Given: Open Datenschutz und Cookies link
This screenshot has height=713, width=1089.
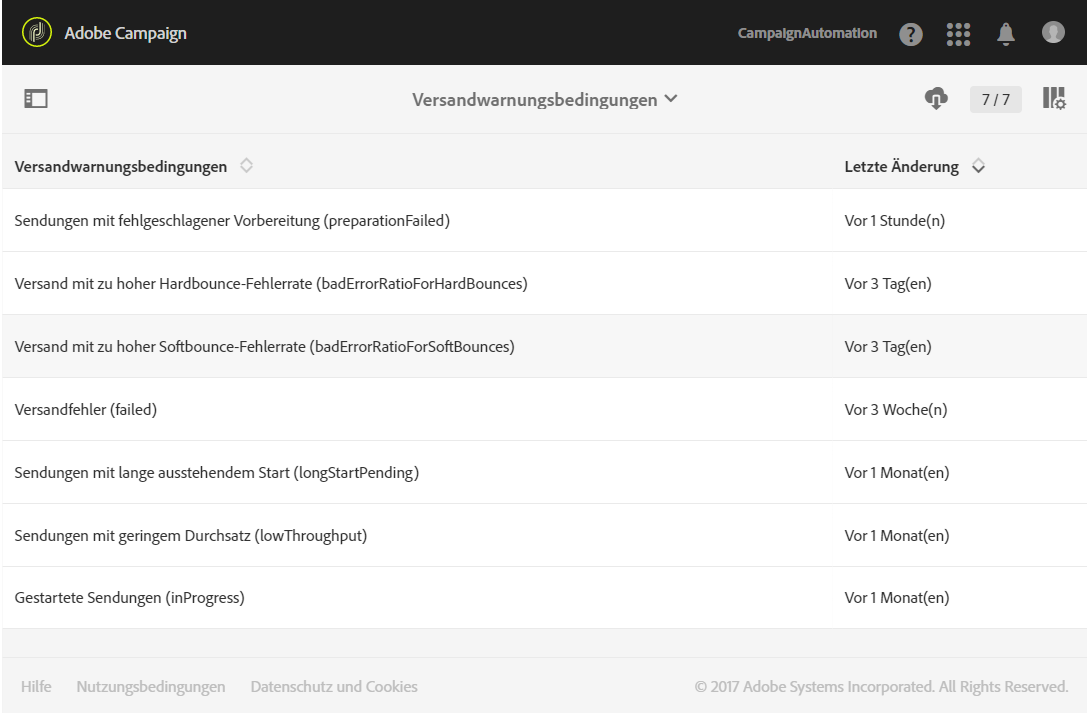Looking at the screenshot, I should (x=334, y=686).
